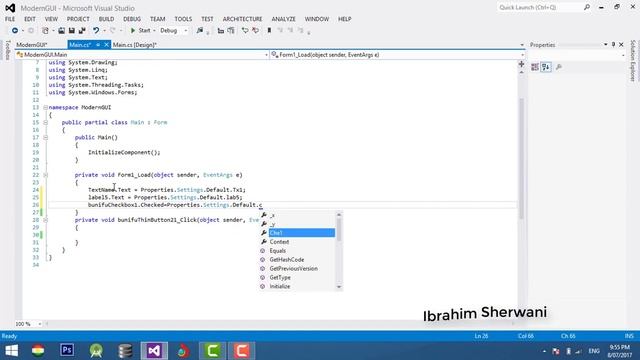This screenshot has width=640, height=360.
Task: Click the Undo arrow icon
Action: [x=96, y=31]
